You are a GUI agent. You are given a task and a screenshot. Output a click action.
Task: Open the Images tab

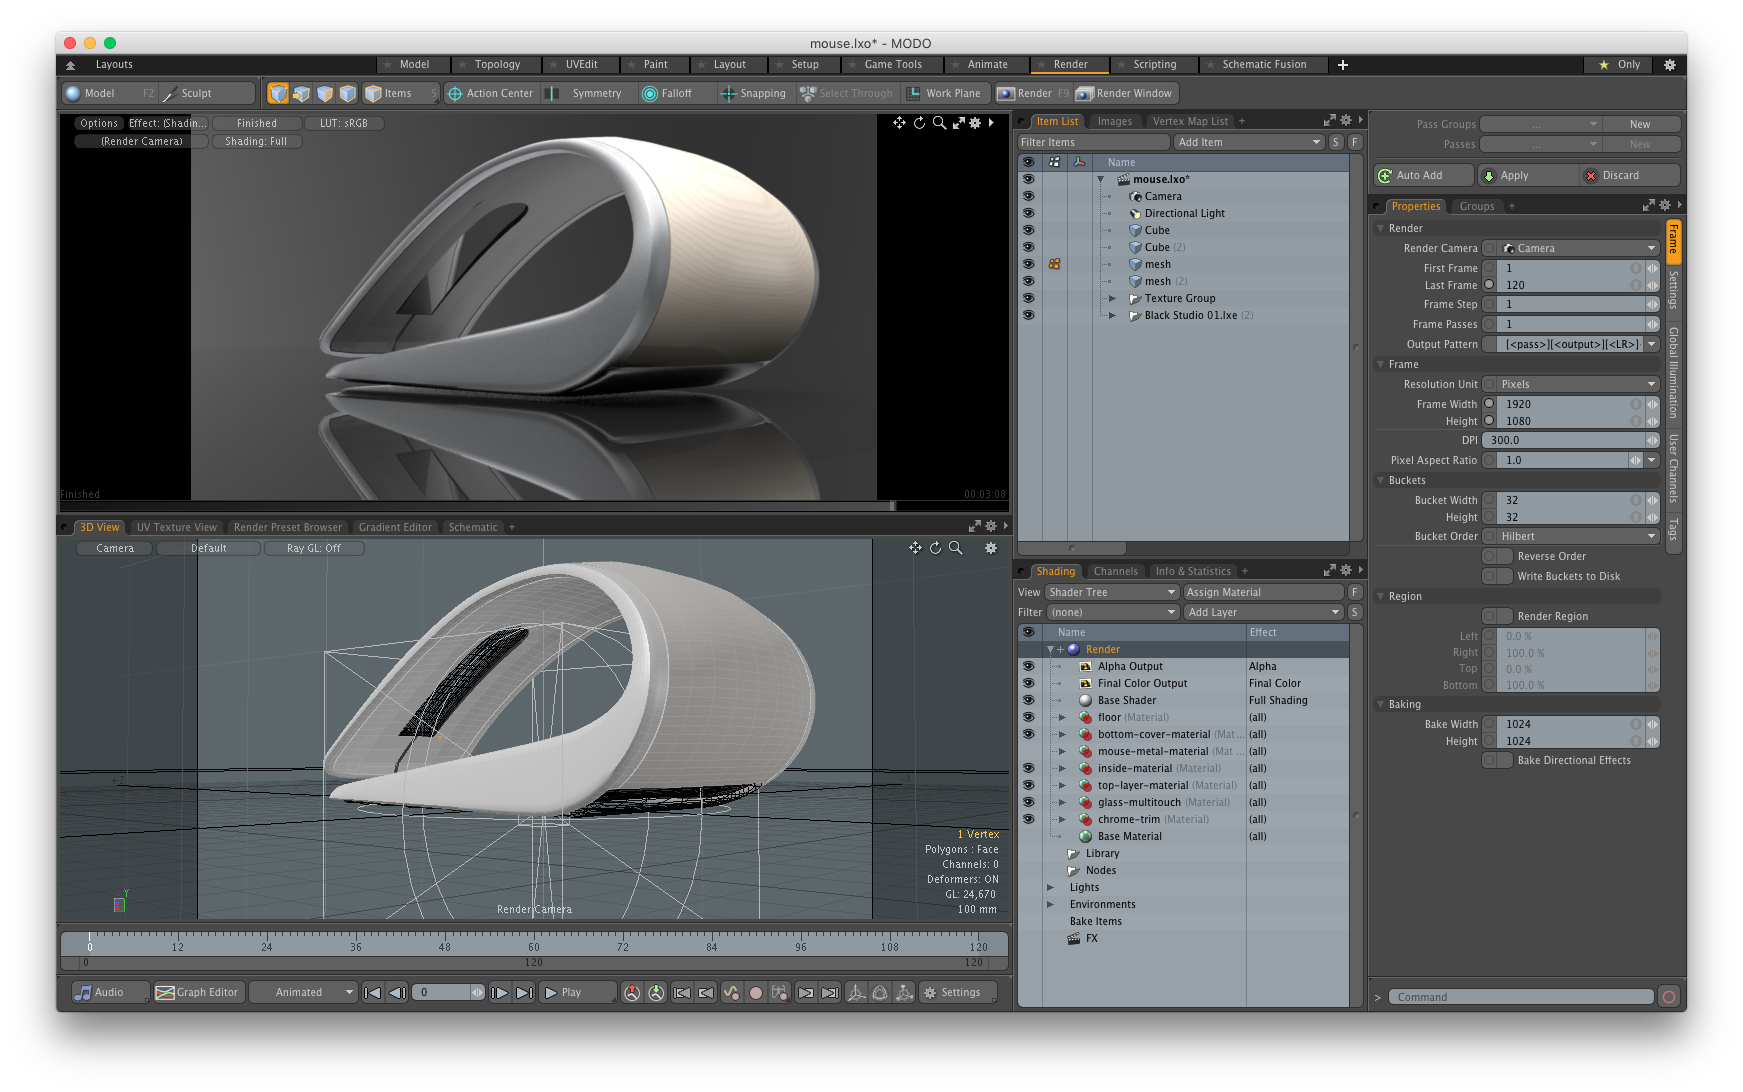[x=1114, y=121]
